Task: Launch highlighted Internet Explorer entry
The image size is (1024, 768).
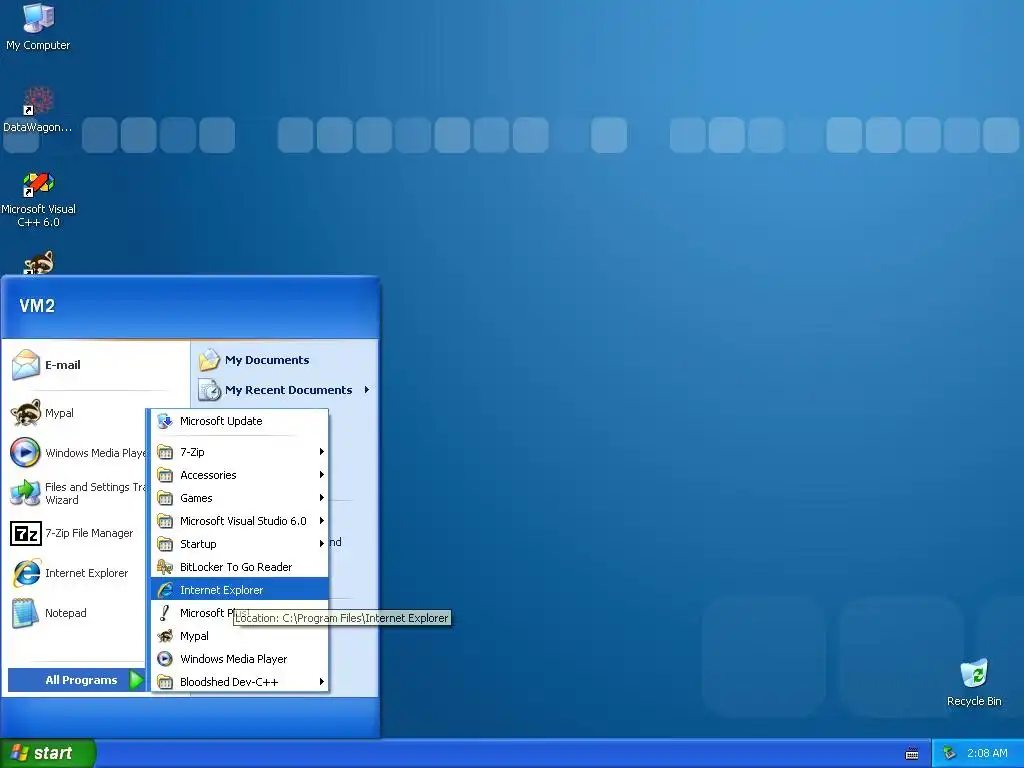Action: [240, 590]
